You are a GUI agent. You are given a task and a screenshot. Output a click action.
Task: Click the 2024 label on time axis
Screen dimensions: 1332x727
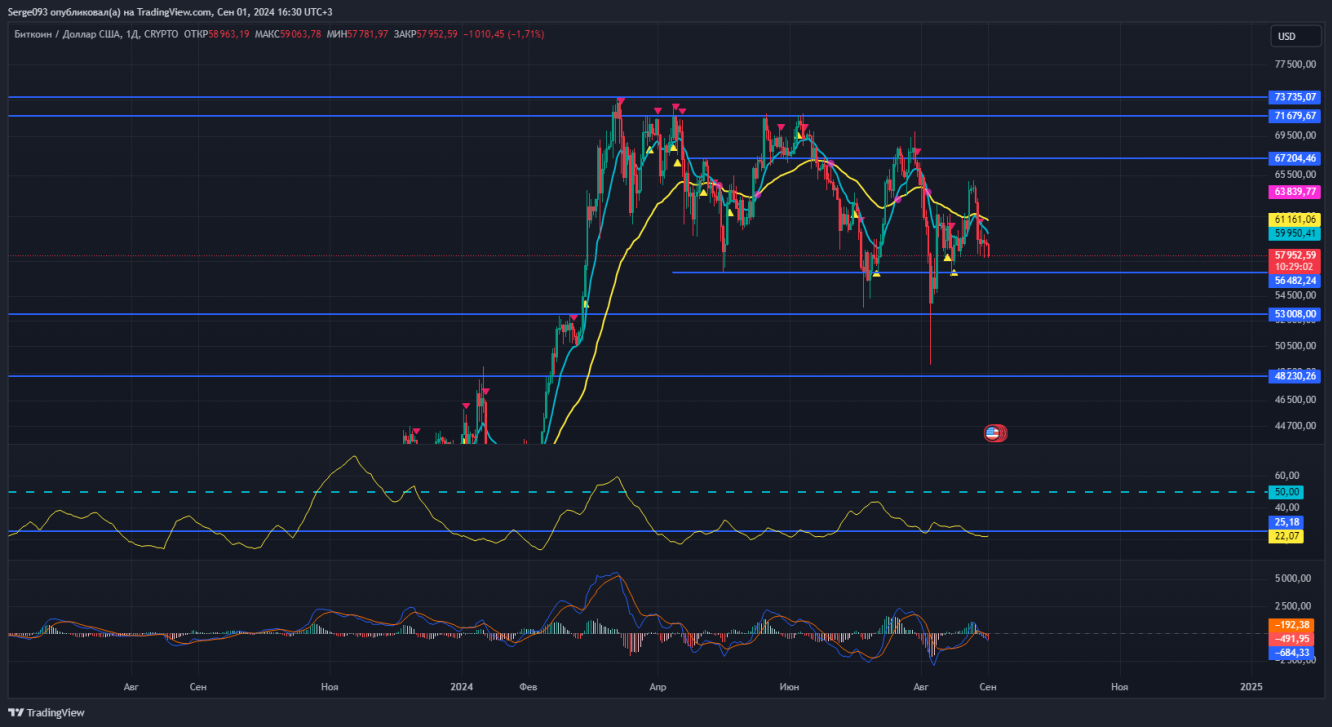[461, 687]
